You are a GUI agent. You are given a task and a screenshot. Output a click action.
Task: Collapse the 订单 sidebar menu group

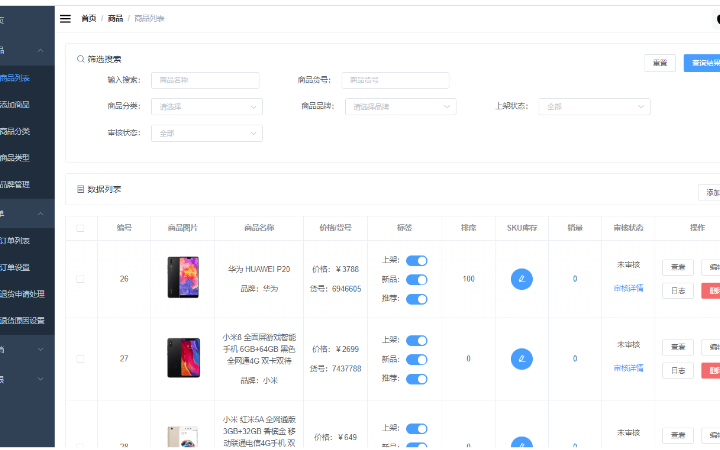click(x=27, y=214)
